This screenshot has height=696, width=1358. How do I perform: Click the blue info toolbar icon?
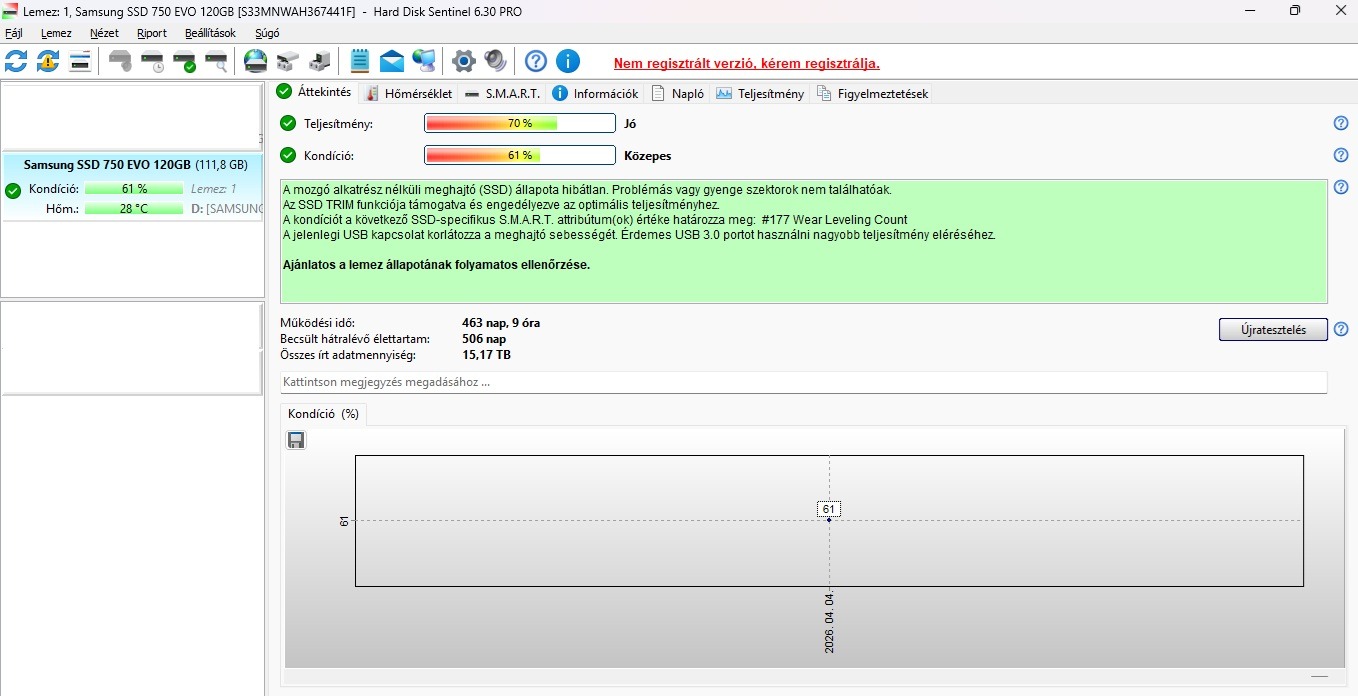568,61
